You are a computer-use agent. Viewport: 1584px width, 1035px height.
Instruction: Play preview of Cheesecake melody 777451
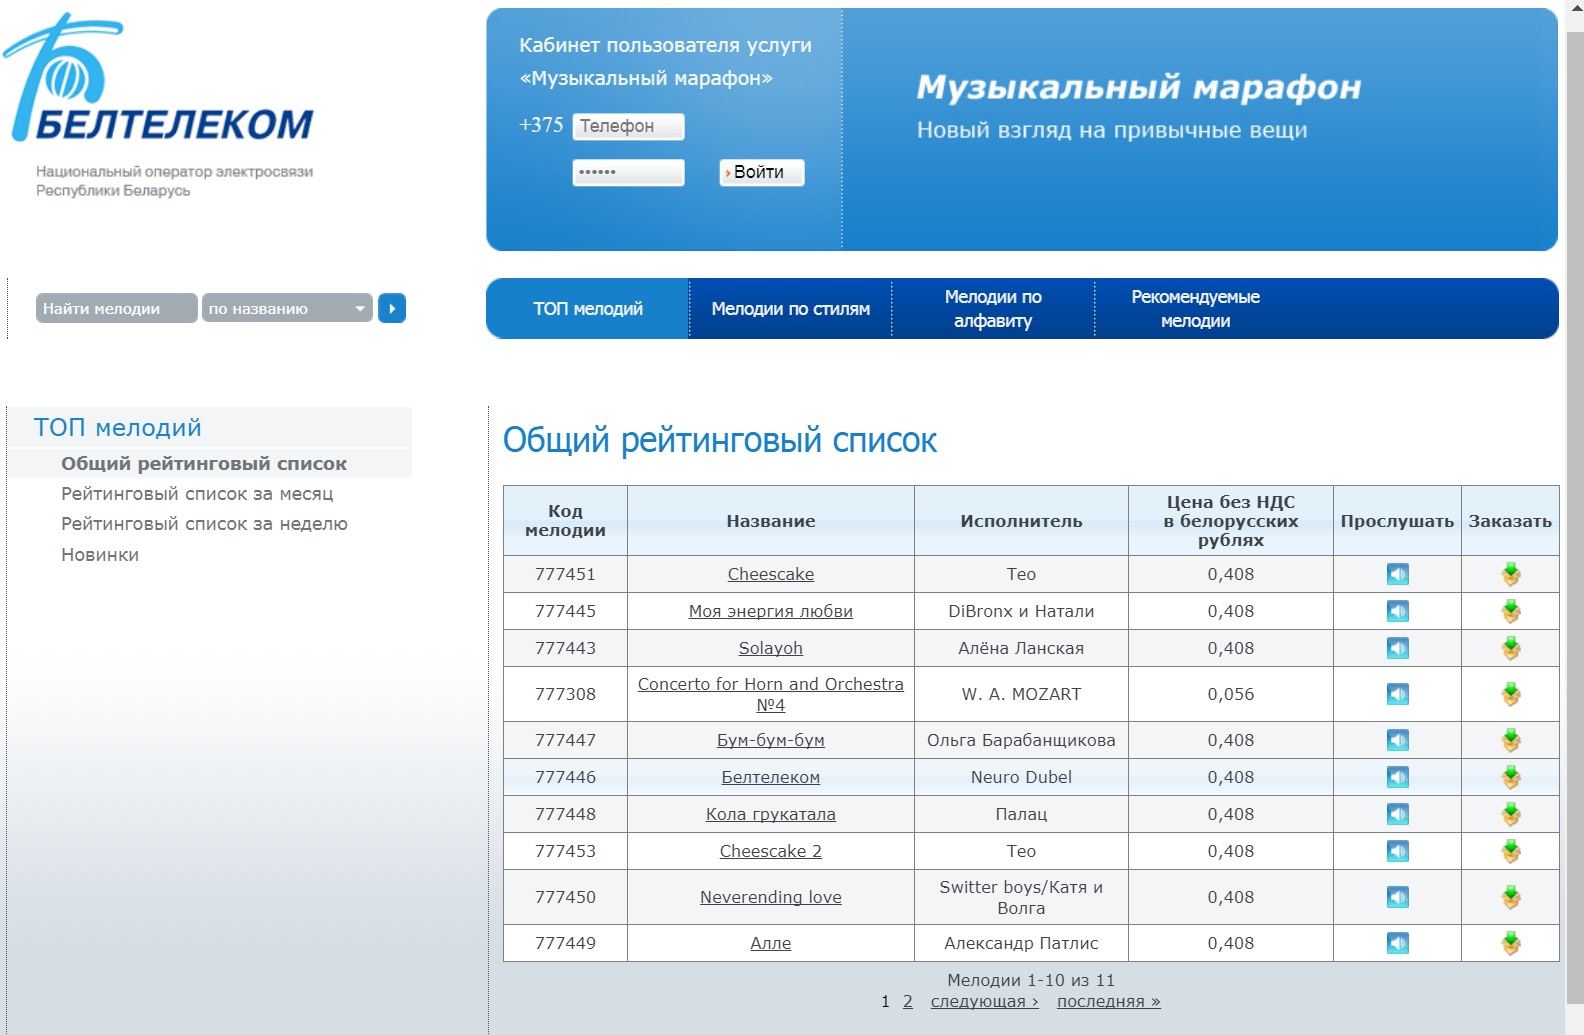coord(1397,574)
